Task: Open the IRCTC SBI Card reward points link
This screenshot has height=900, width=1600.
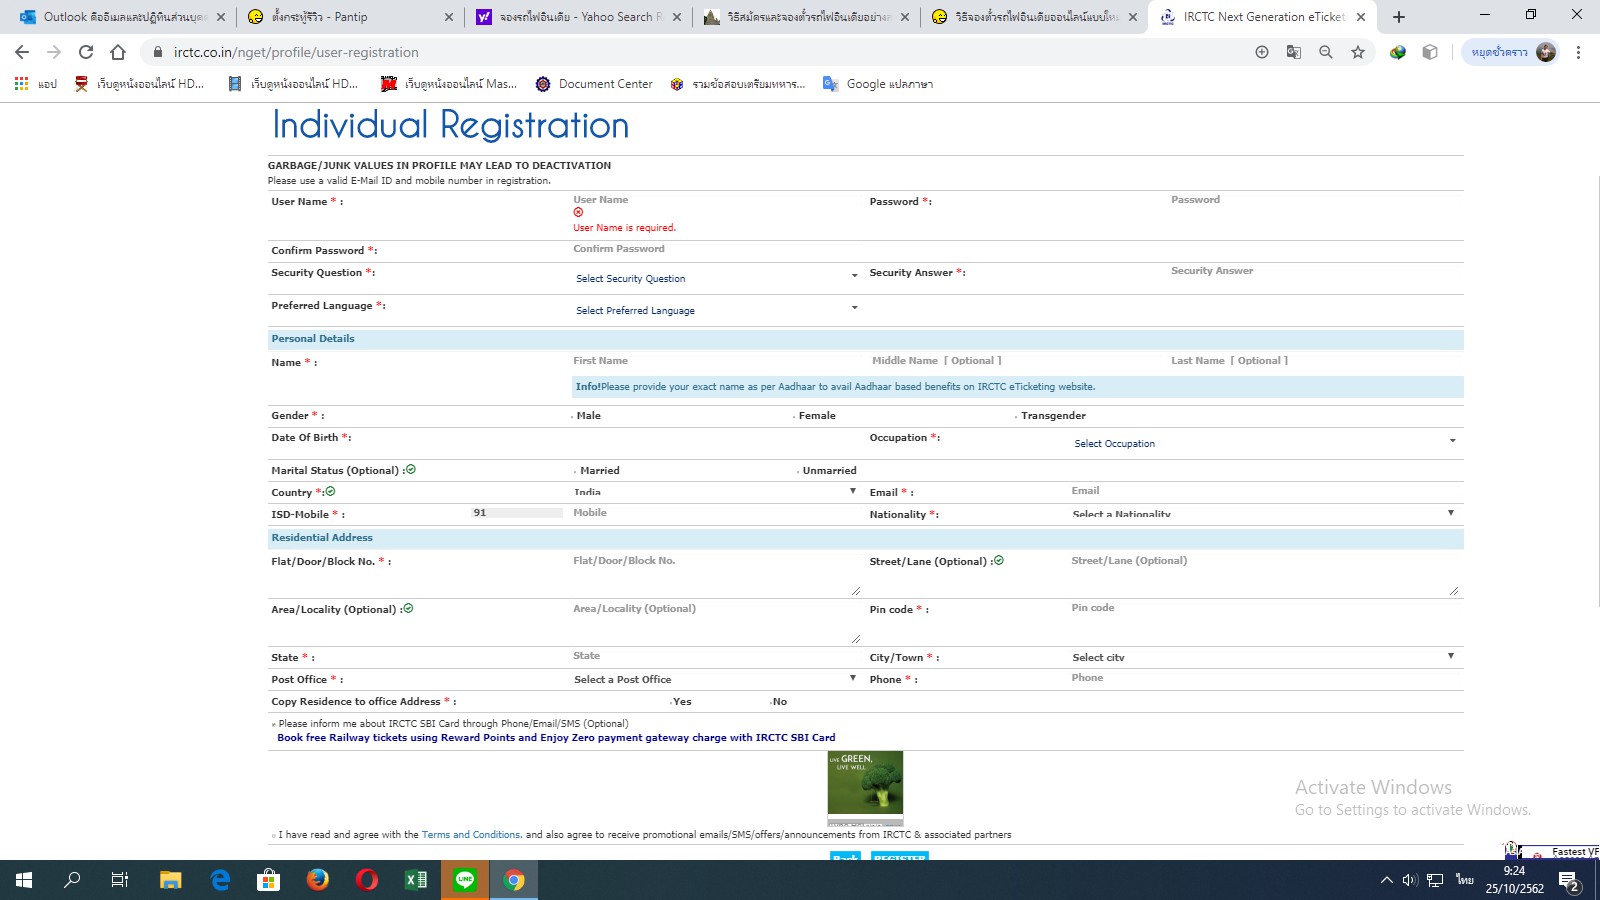Action: tap(556, 738)
